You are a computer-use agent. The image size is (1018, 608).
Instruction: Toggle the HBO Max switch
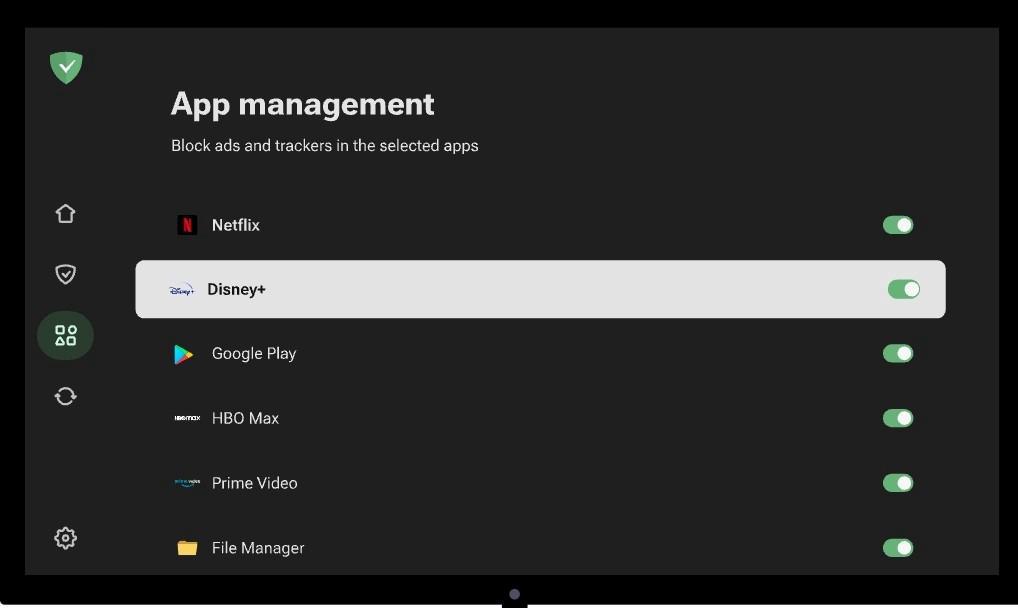897,418
